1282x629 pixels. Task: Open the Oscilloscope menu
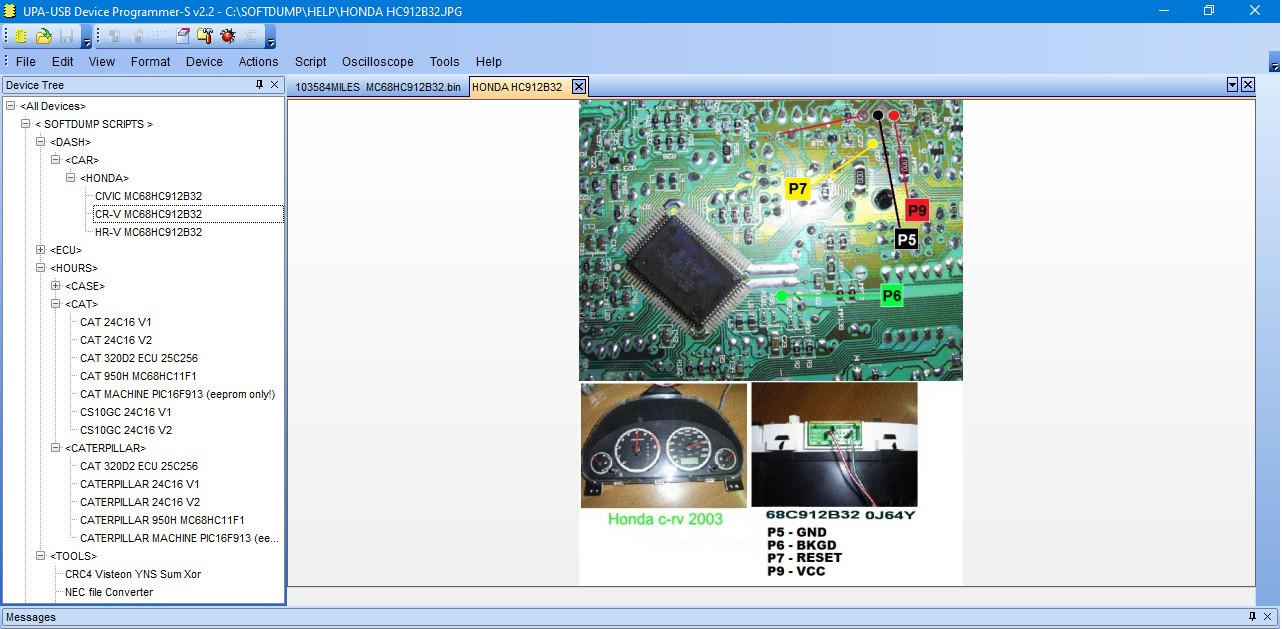[378, 62]
